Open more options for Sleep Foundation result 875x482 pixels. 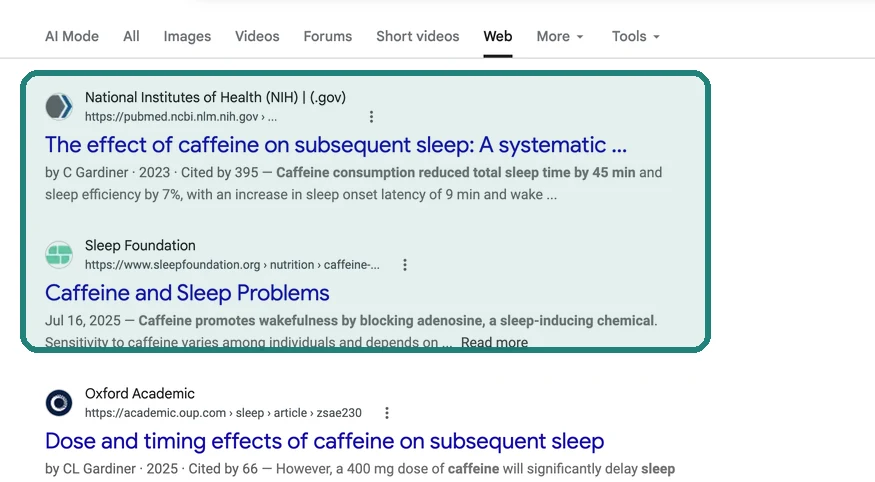405,265
